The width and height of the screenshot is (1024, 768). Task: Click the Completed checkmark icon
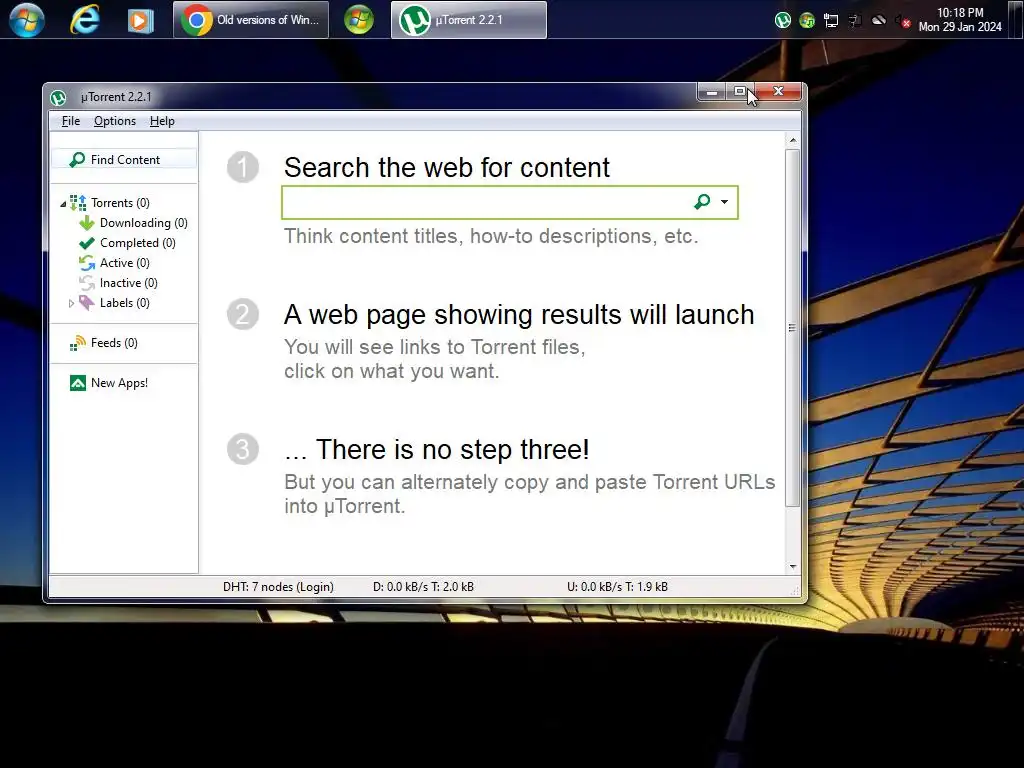coord(86,243)
